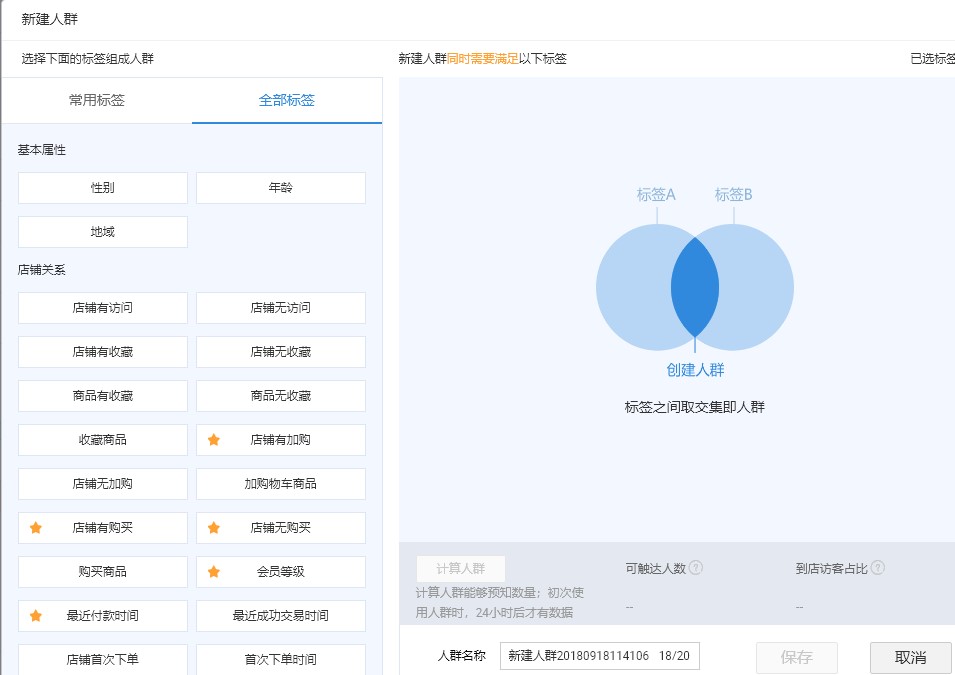Click the star icon beside 店铺有加购
Viewport: 955px width, 675px height.
pos(214,440)
